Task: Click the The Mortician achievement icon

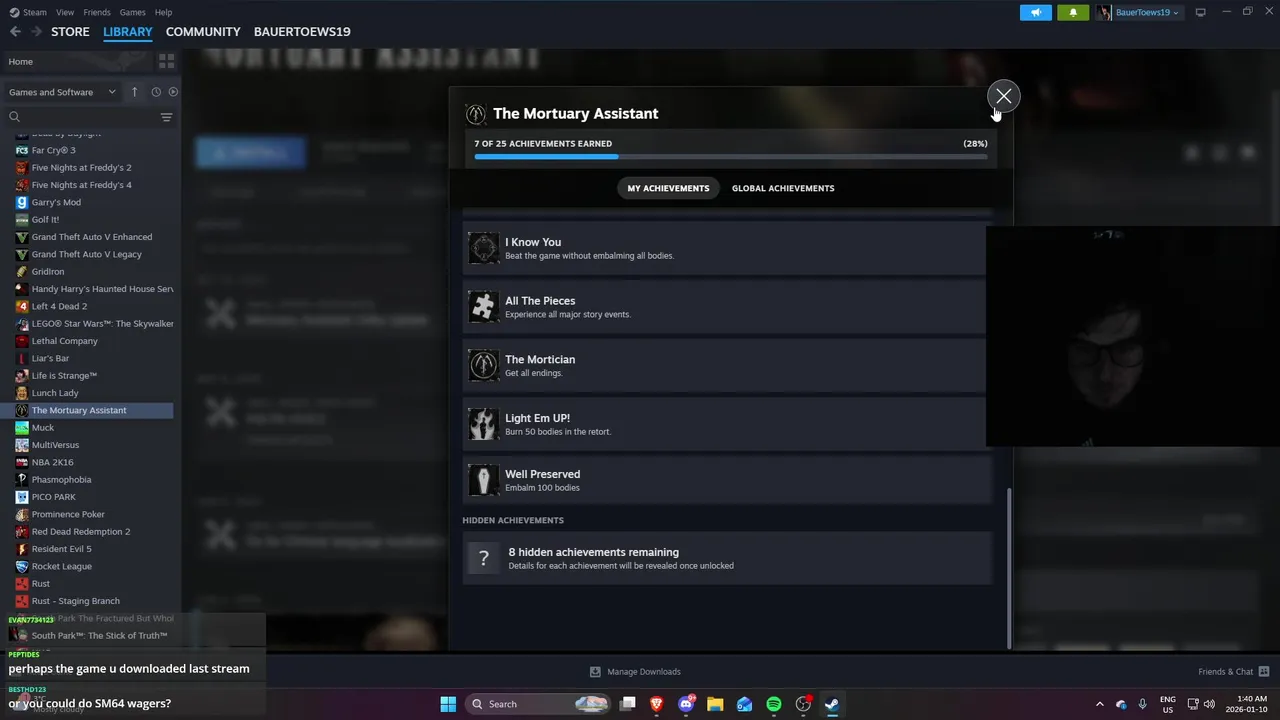Action: [484, 365]
